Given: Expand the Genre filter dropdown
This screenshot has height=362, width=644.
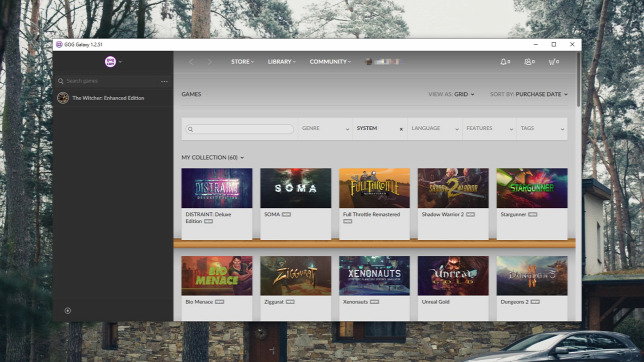Looking at the screenshot, I should pyautogui.click(x=325, y=129).
